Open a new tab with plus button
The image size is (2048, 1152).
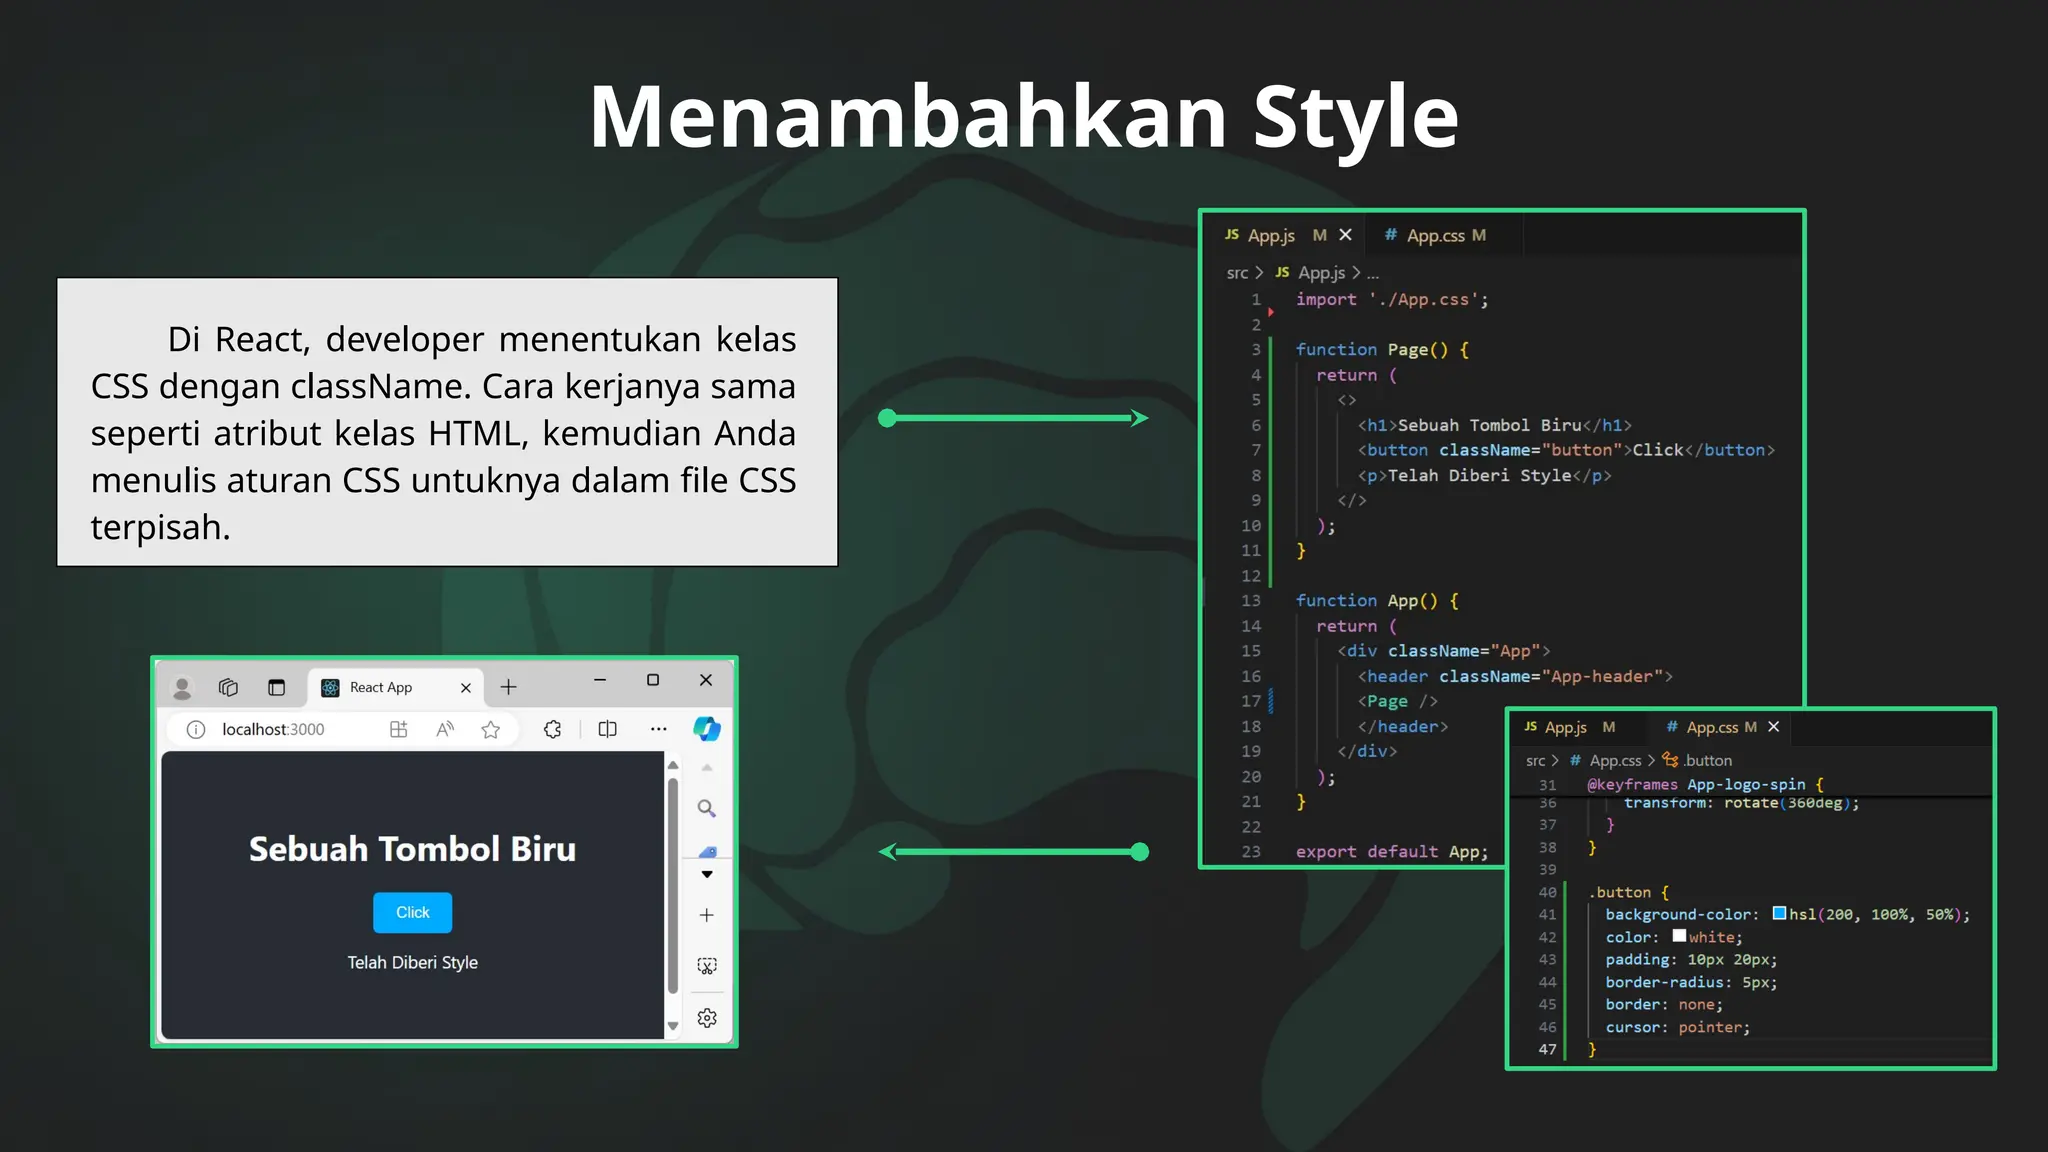click(x=508, y=687)
